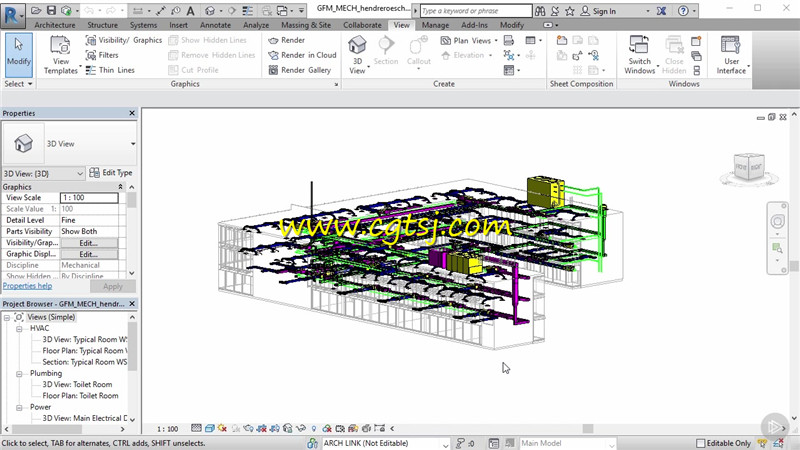
Task: Click Edit Type button
Action: point(111,173)
